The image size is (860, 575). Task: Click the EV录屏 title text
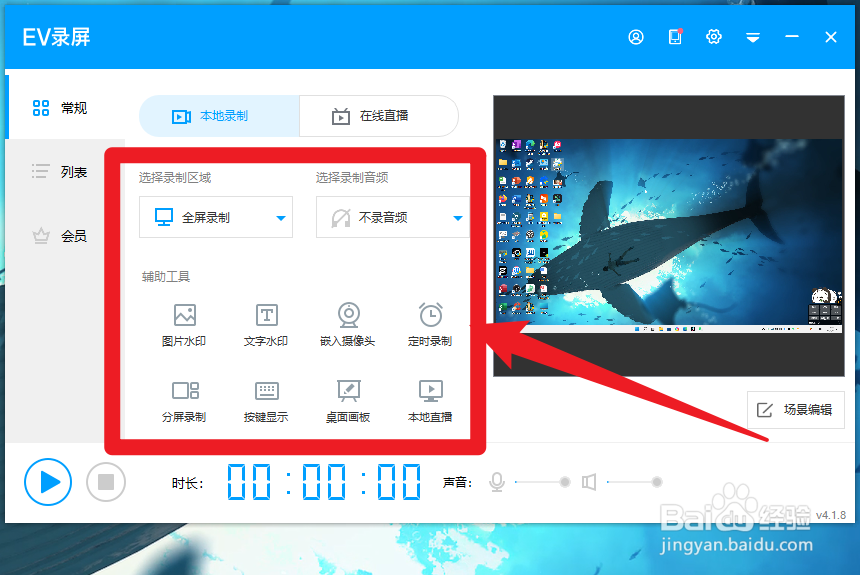pyautogui.click(x=56, y=37)
